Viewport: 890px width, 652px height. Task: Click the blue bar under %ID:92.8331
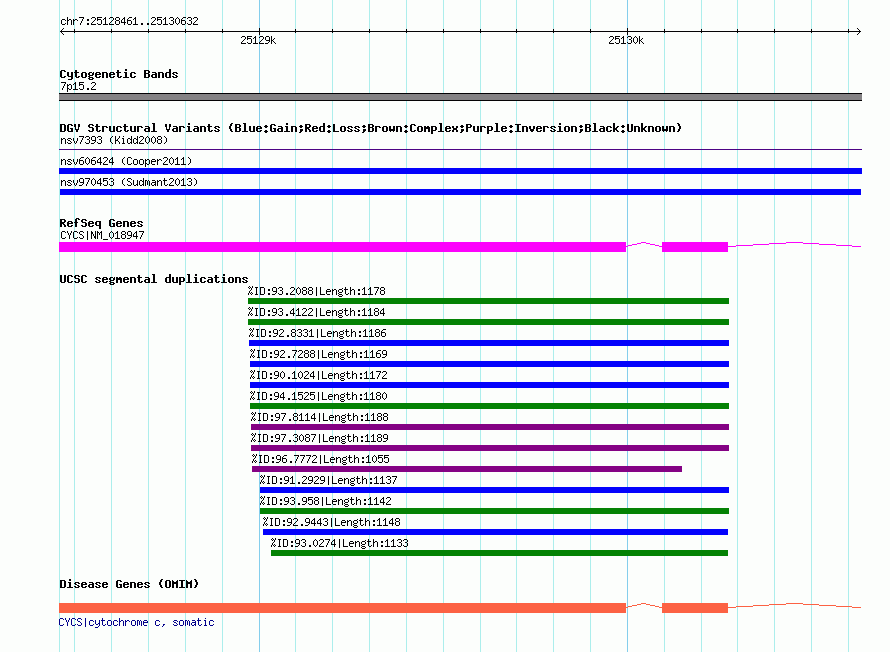[489, 343]
